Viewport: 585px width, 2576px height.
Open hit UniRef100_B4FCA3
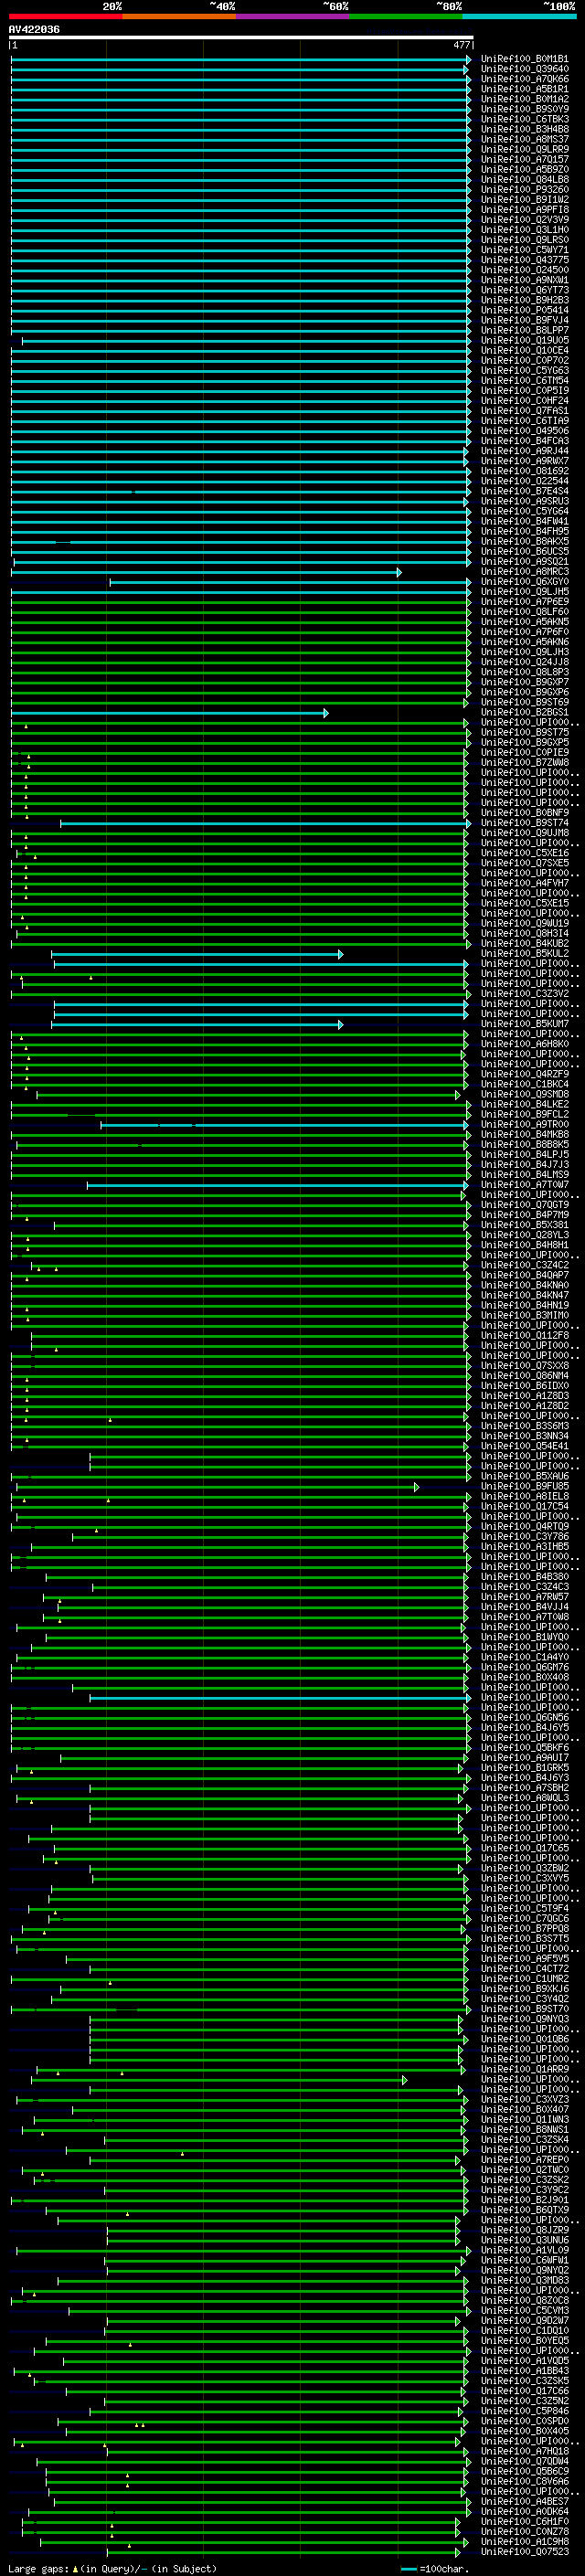(525, 441)
